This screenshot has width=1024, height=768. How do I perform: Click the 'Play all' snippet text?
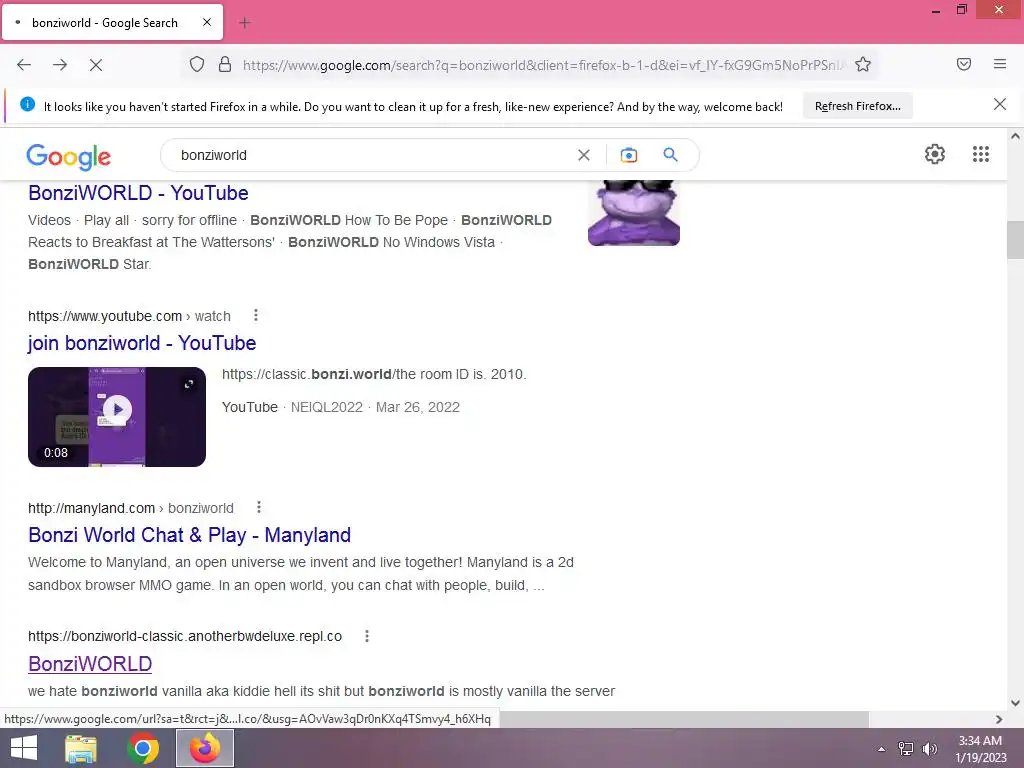click(106, 221)
